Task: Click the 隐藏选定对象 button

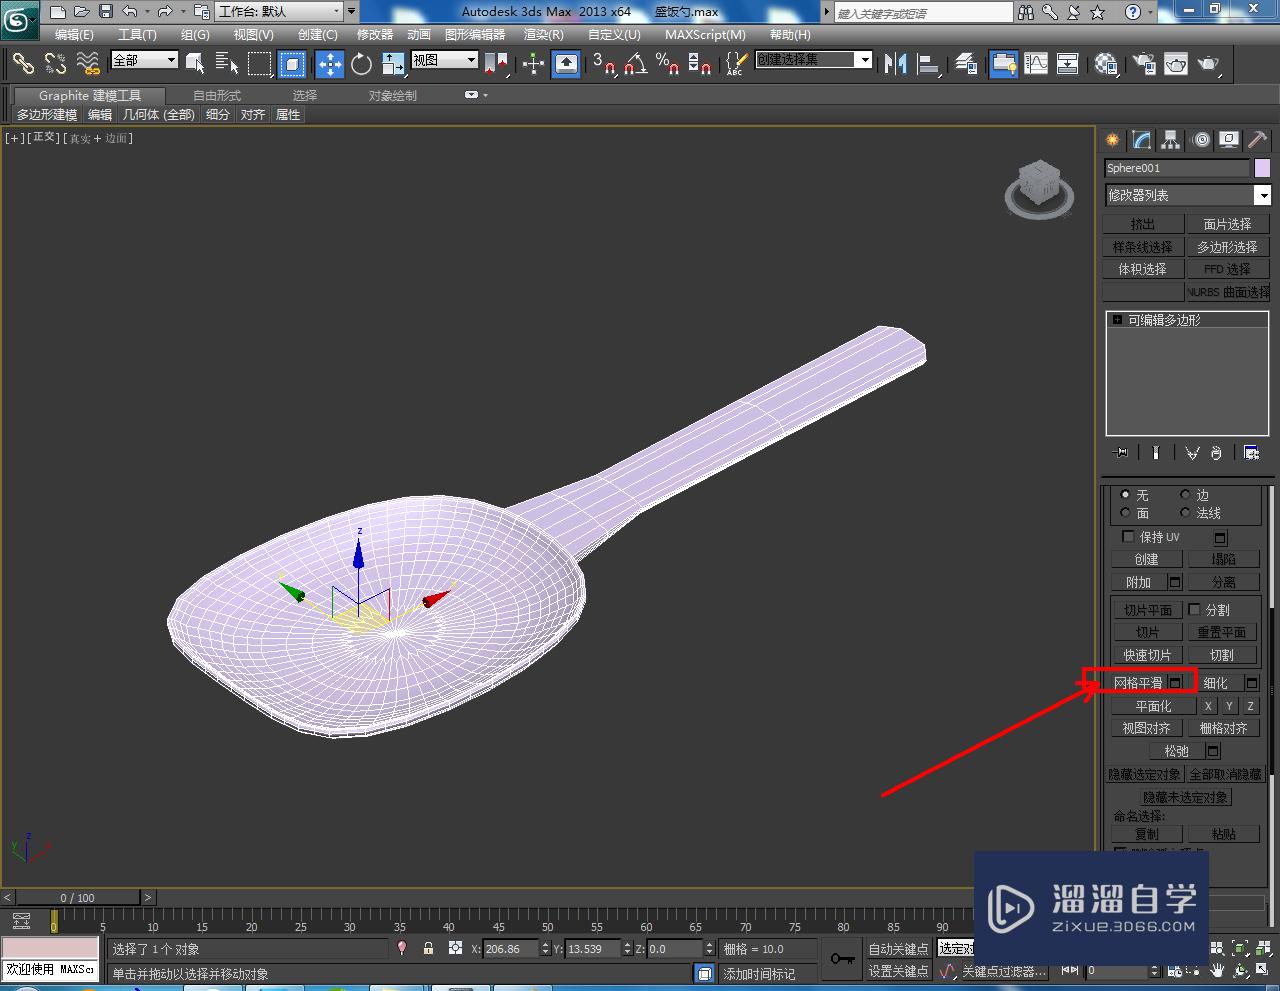Action: tap(1144, 775)
